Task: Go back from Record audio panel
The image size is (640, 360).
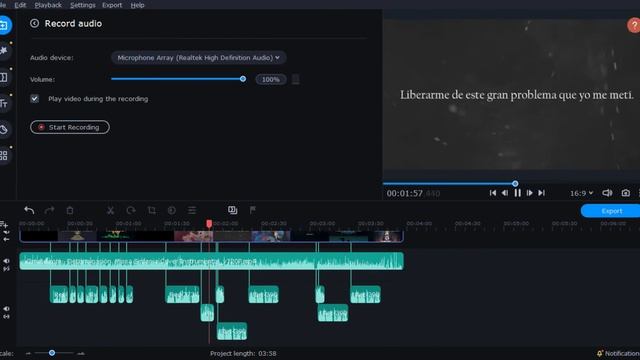Action: (x=34, y=24)
